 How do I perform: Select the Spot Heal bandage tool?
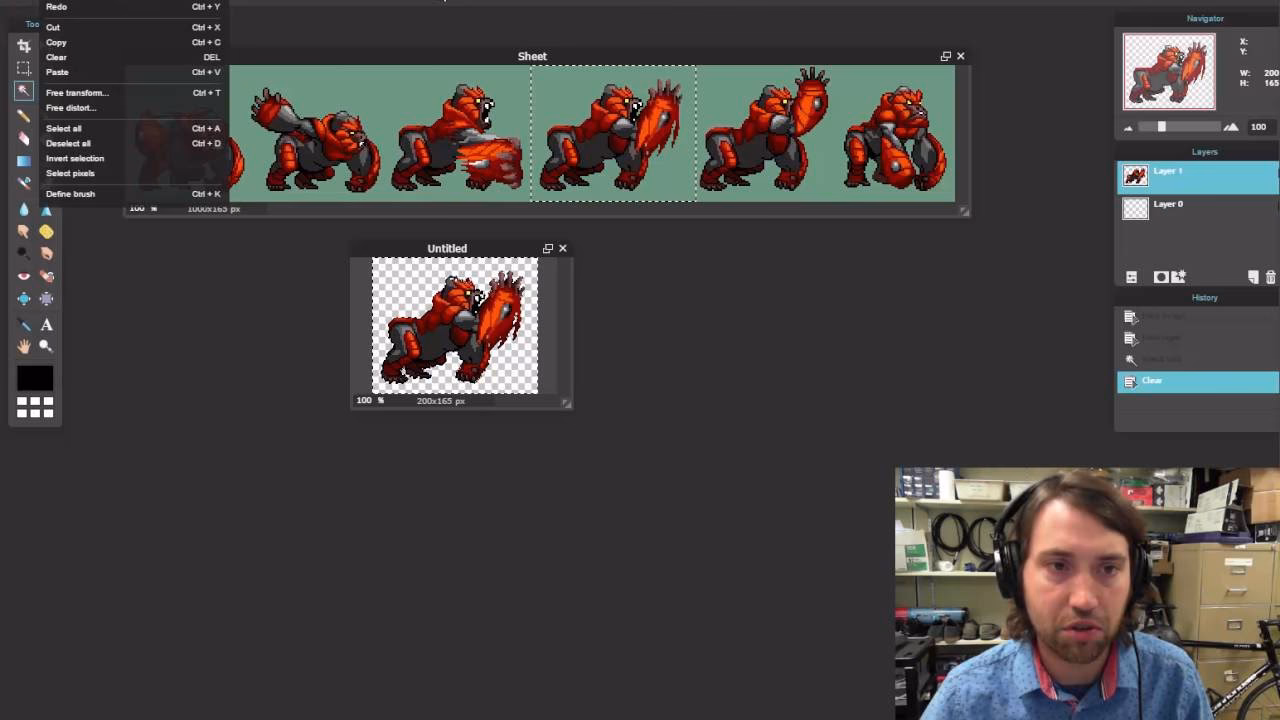coord(46,276)
